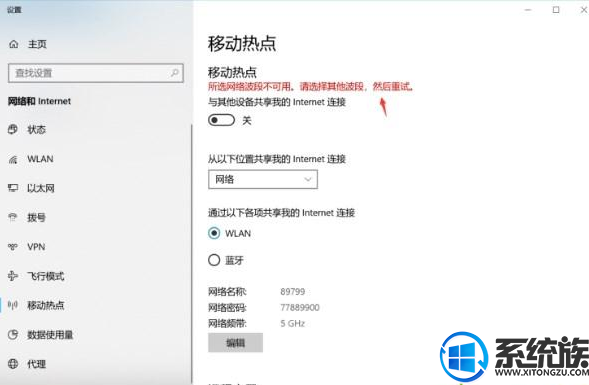
Task: Click the home icon beside 主页
Action: pyautogui.click(x=14, y=44)
